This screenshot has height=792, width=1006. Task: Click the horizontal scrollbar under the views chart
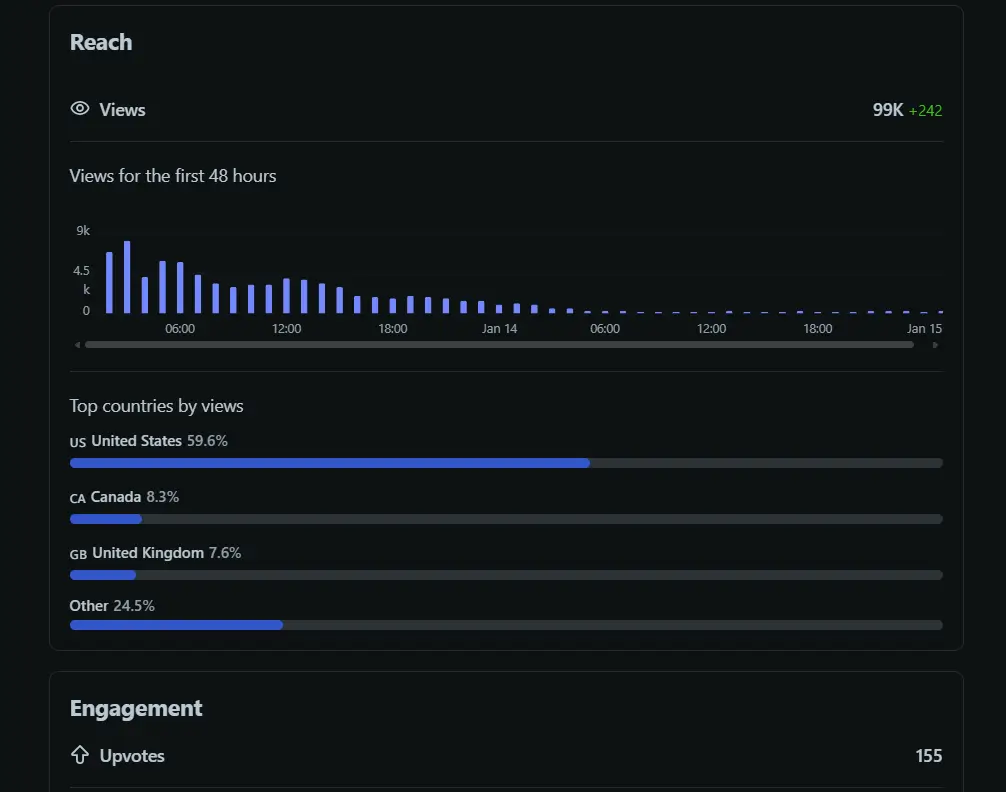pos(499,345)
